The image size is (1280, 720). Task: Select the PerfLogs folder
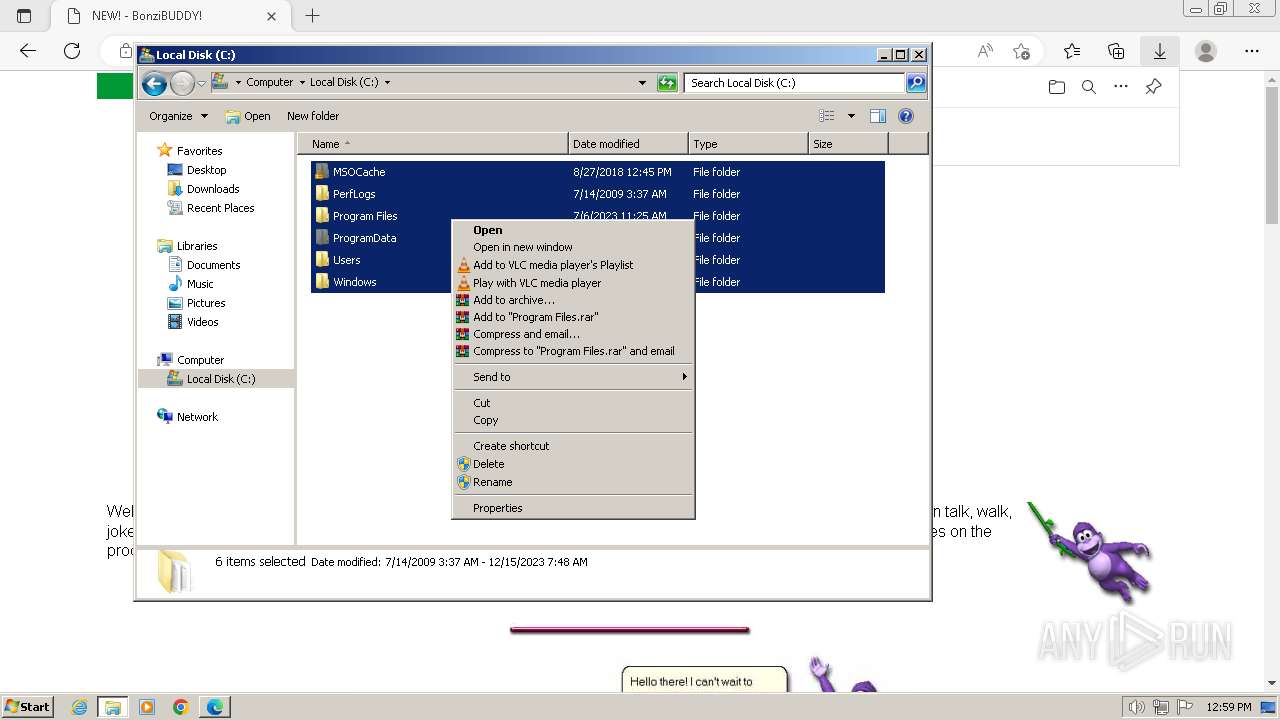(x=354, y=194)
